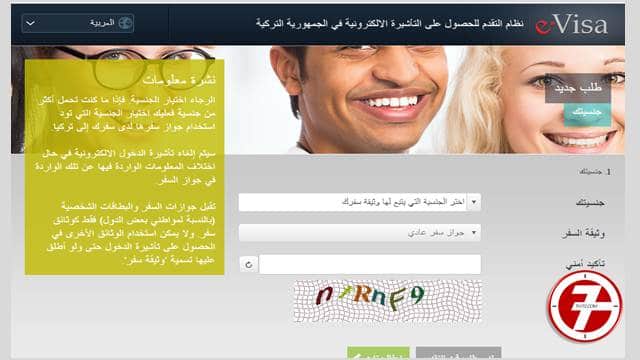Open the nationality selection dropdown
This screenshot has height=360, width=640.
360,202
